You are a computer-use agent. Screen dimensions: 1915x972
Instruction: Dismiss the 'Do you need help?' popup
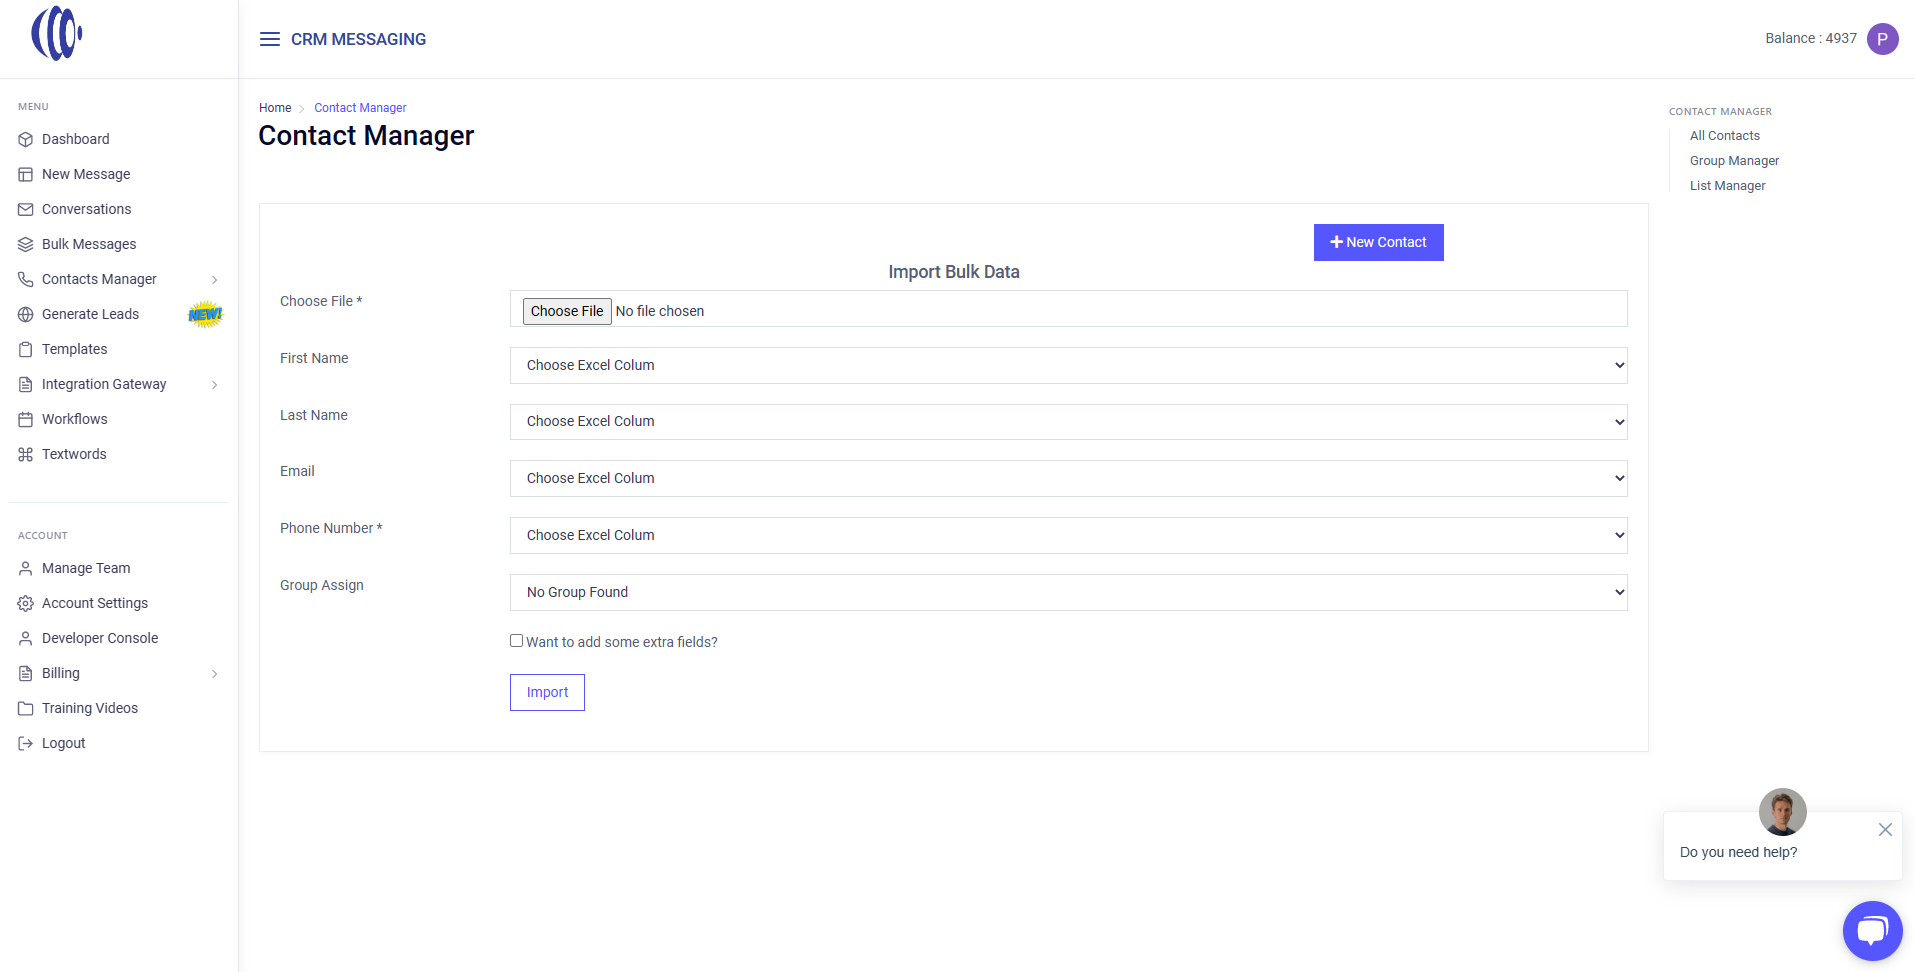[1885, 830]
